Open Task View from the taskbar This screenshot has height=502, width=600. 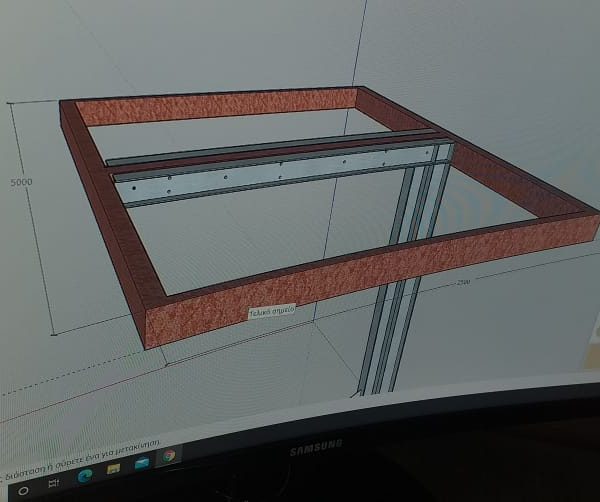[54, 484]
